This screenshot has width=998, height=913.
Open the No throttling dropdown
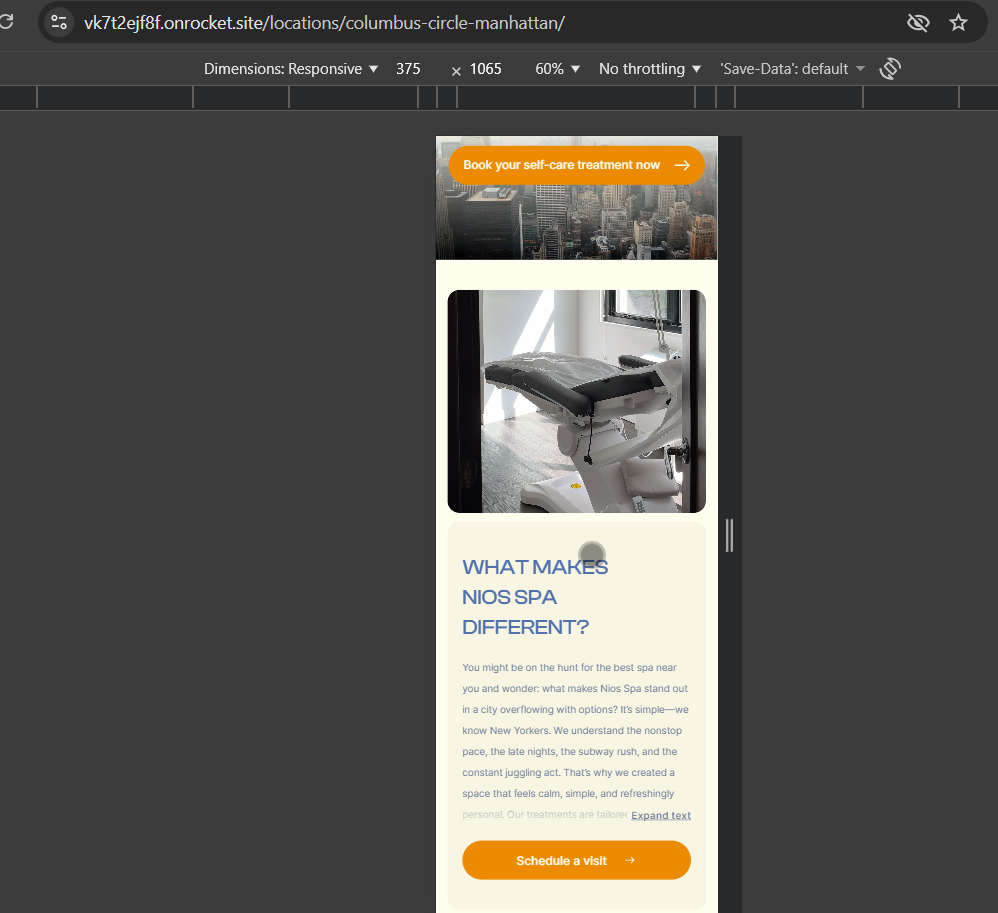point(650,69)
